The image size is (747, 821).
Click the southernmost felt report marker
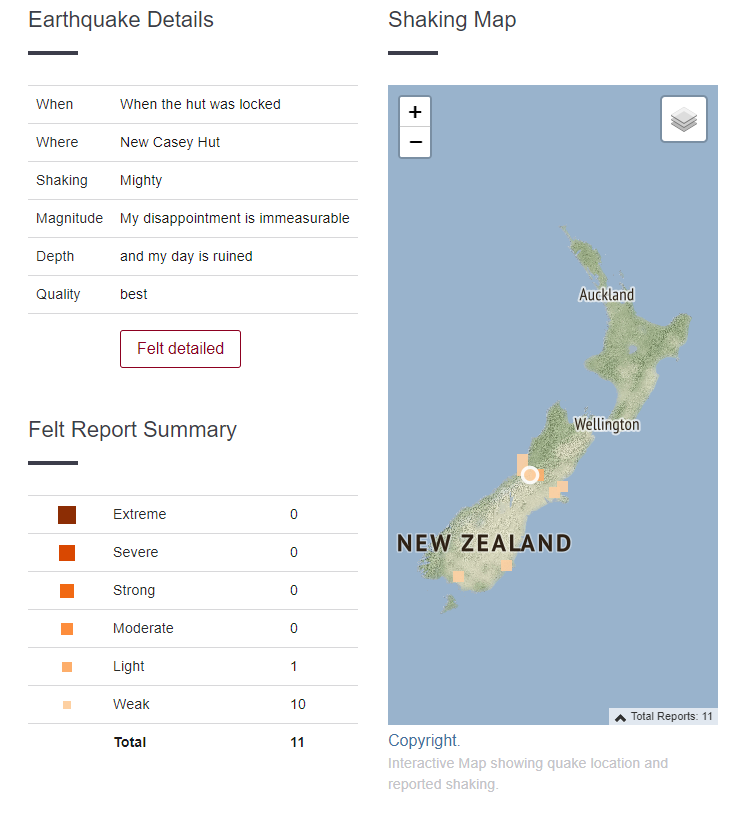[458, 576]
